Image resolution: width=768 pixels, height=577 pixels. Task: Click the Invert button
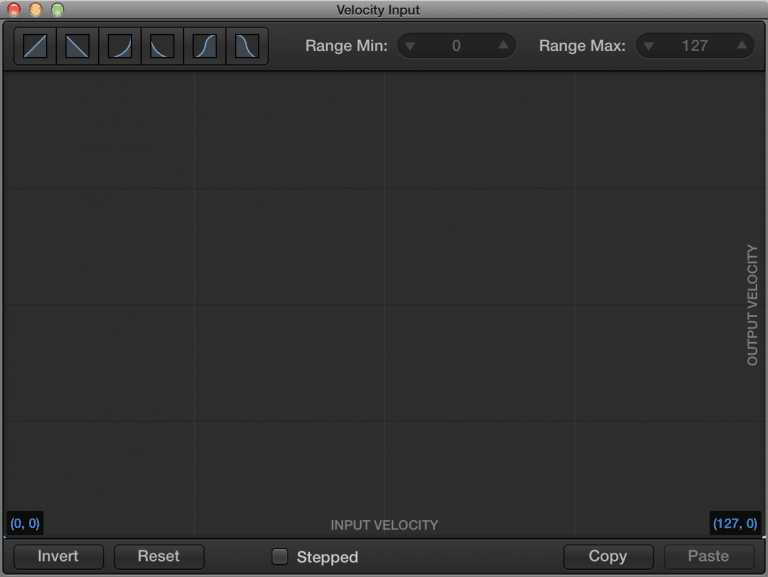(58, 556)
